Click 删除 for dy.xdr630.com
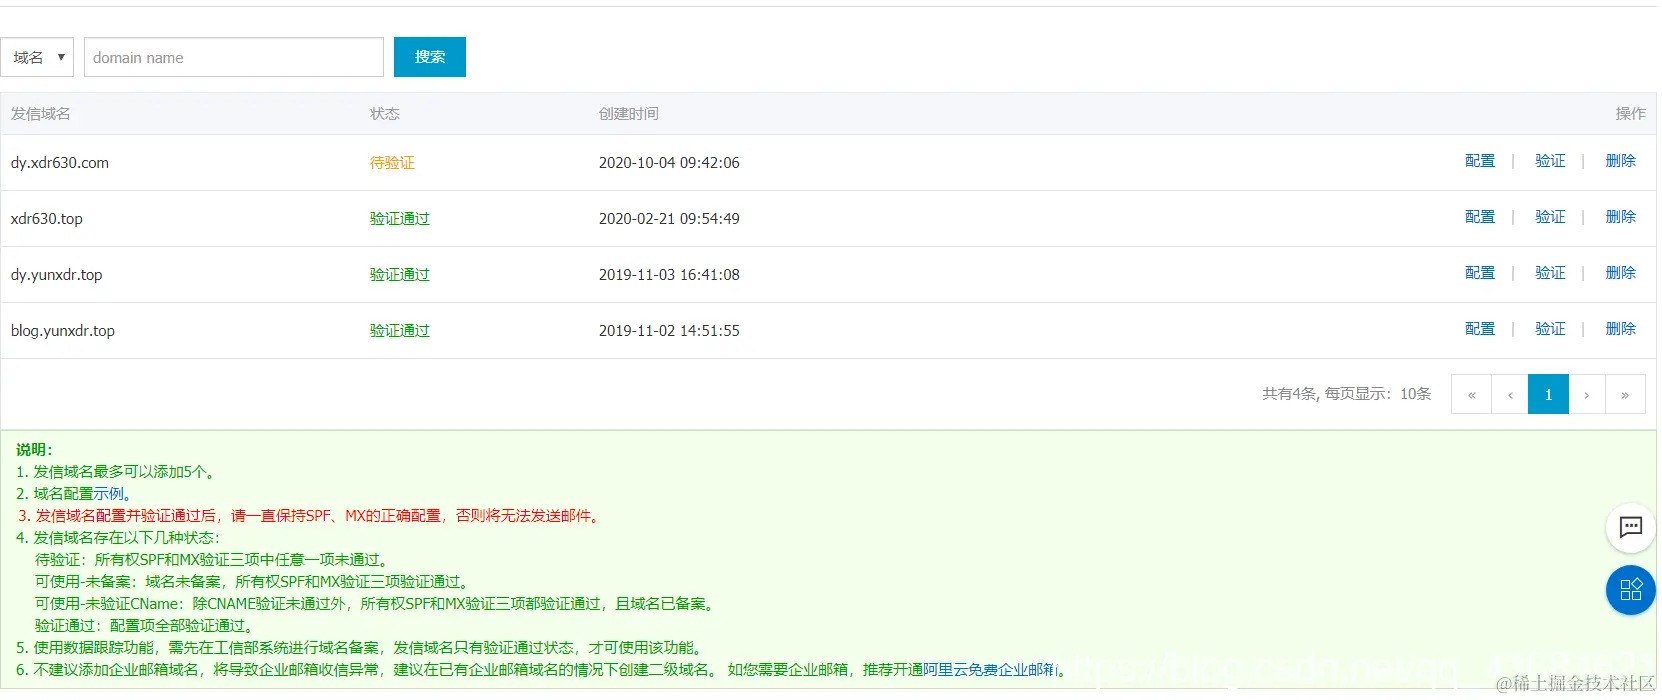This screenshot has width=1662, height=700. [x=1620, y=161]
